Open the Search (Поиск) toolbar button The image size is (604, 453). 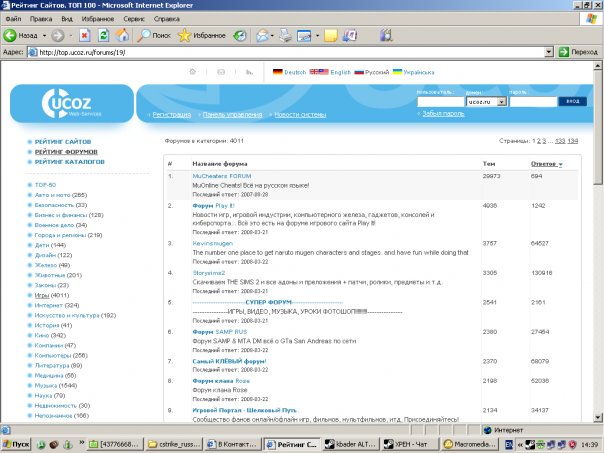click(149, 35)
